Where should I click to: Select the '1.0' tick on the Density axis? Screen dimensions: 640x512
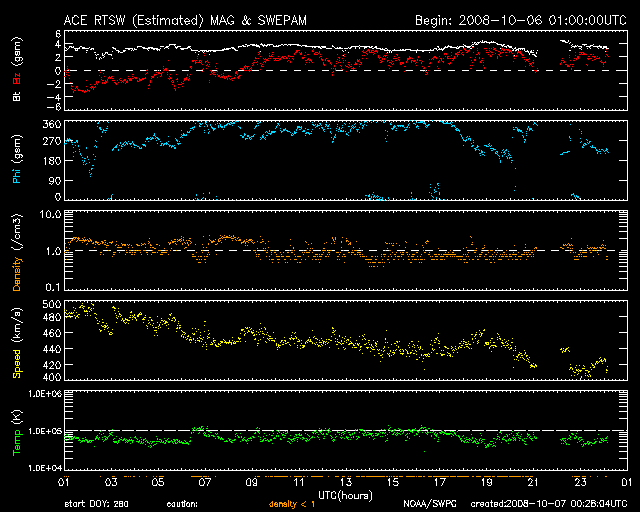[53, 251]
